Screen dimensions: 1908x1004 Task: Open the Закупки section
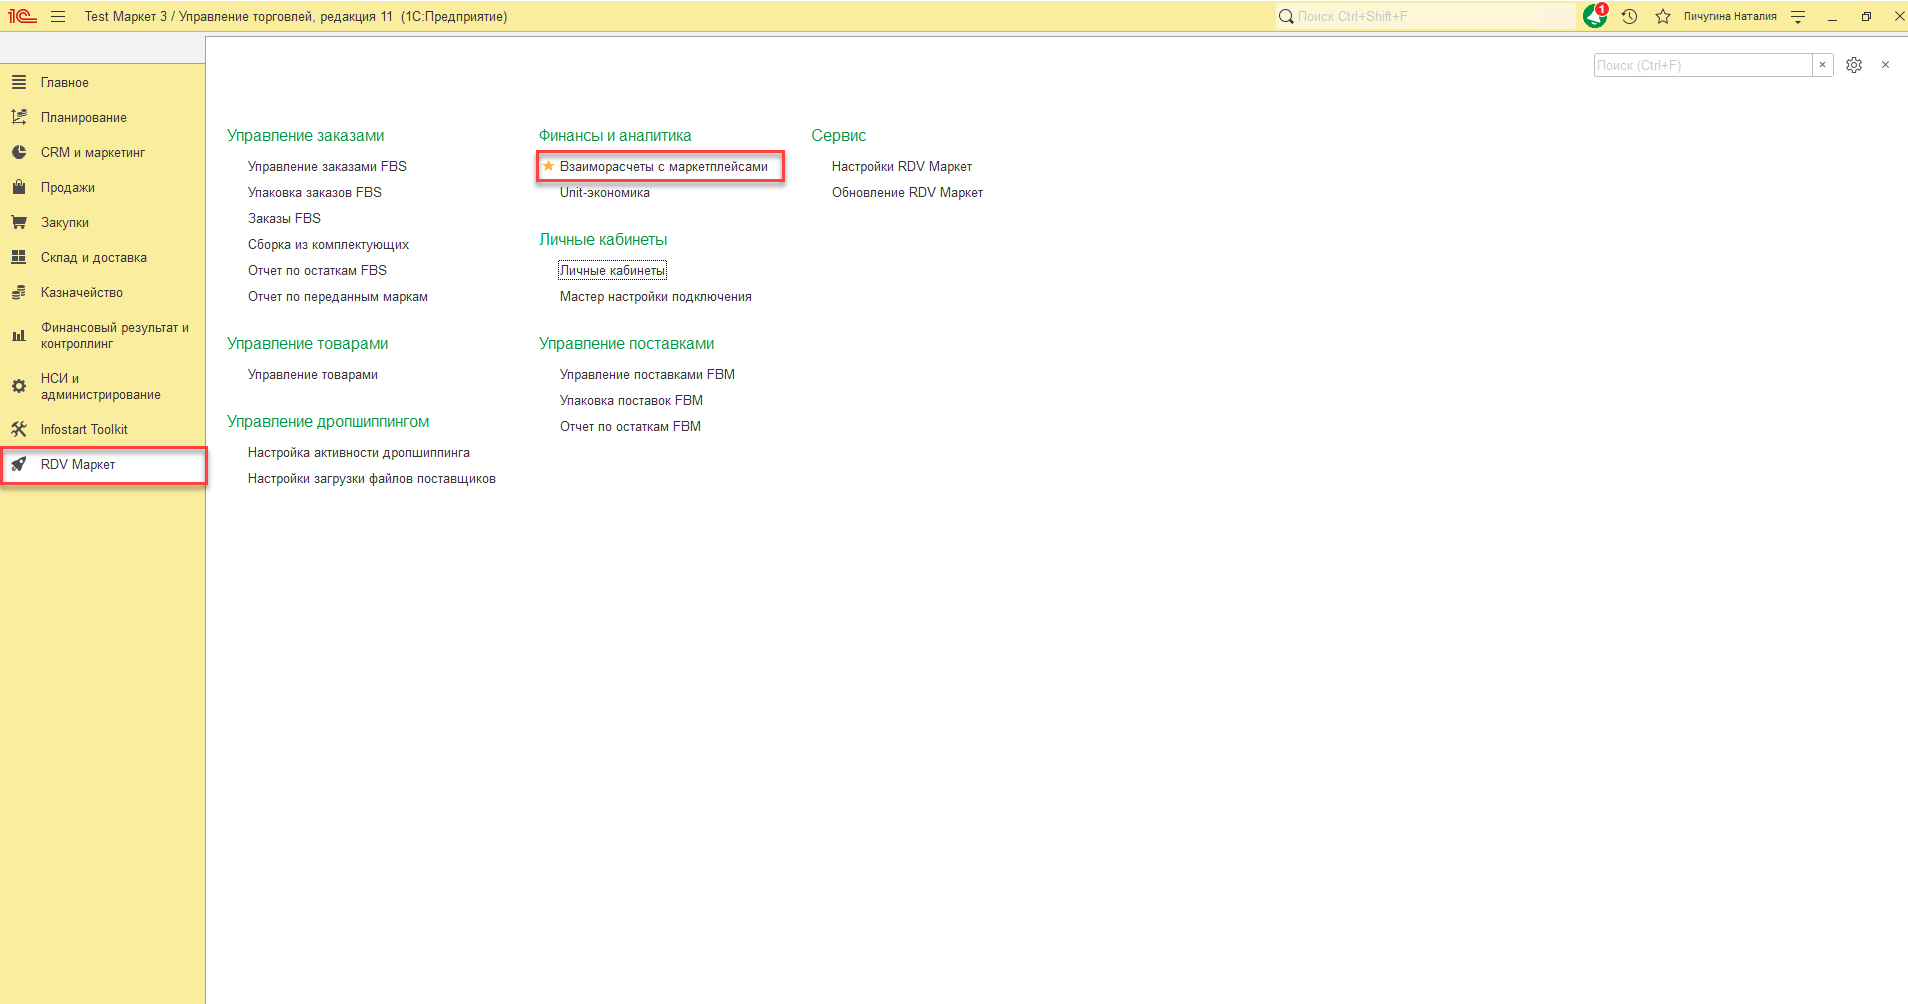(x=103, y=222)
